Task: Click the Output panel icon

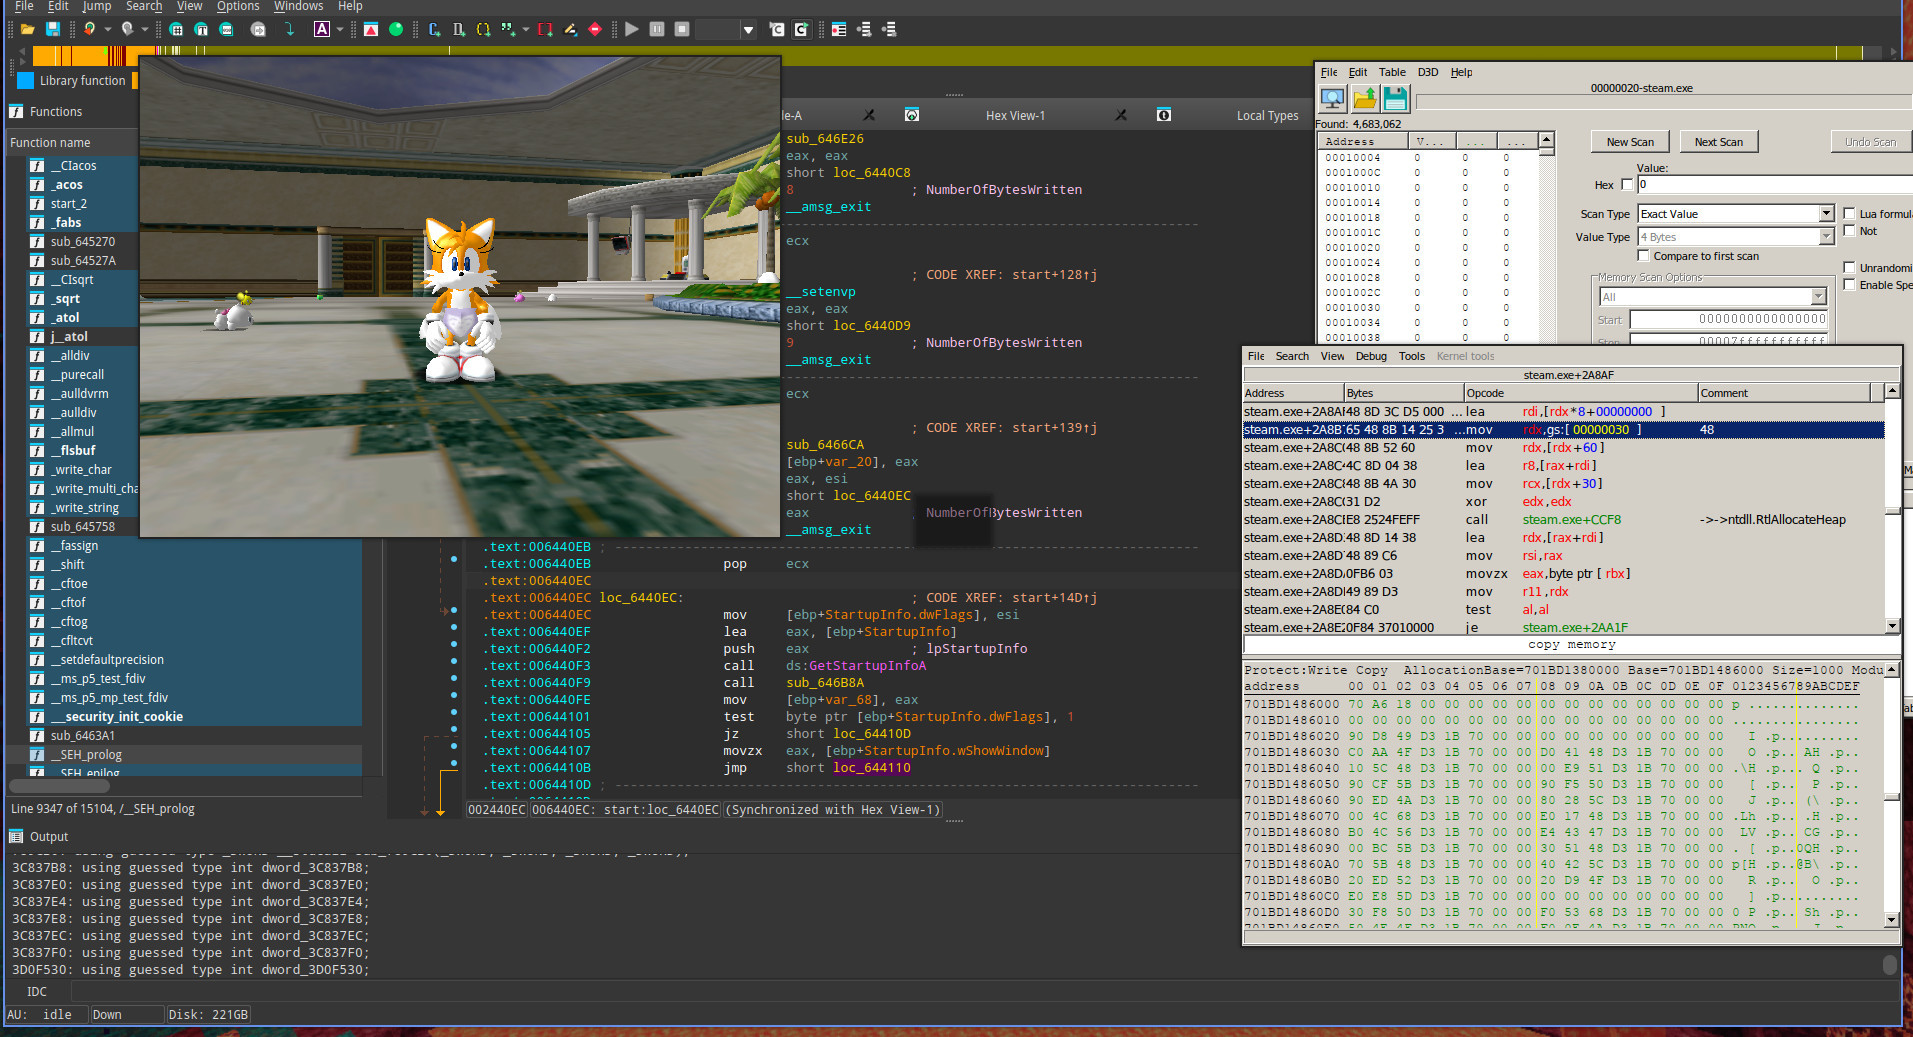Action: point(16,836)
